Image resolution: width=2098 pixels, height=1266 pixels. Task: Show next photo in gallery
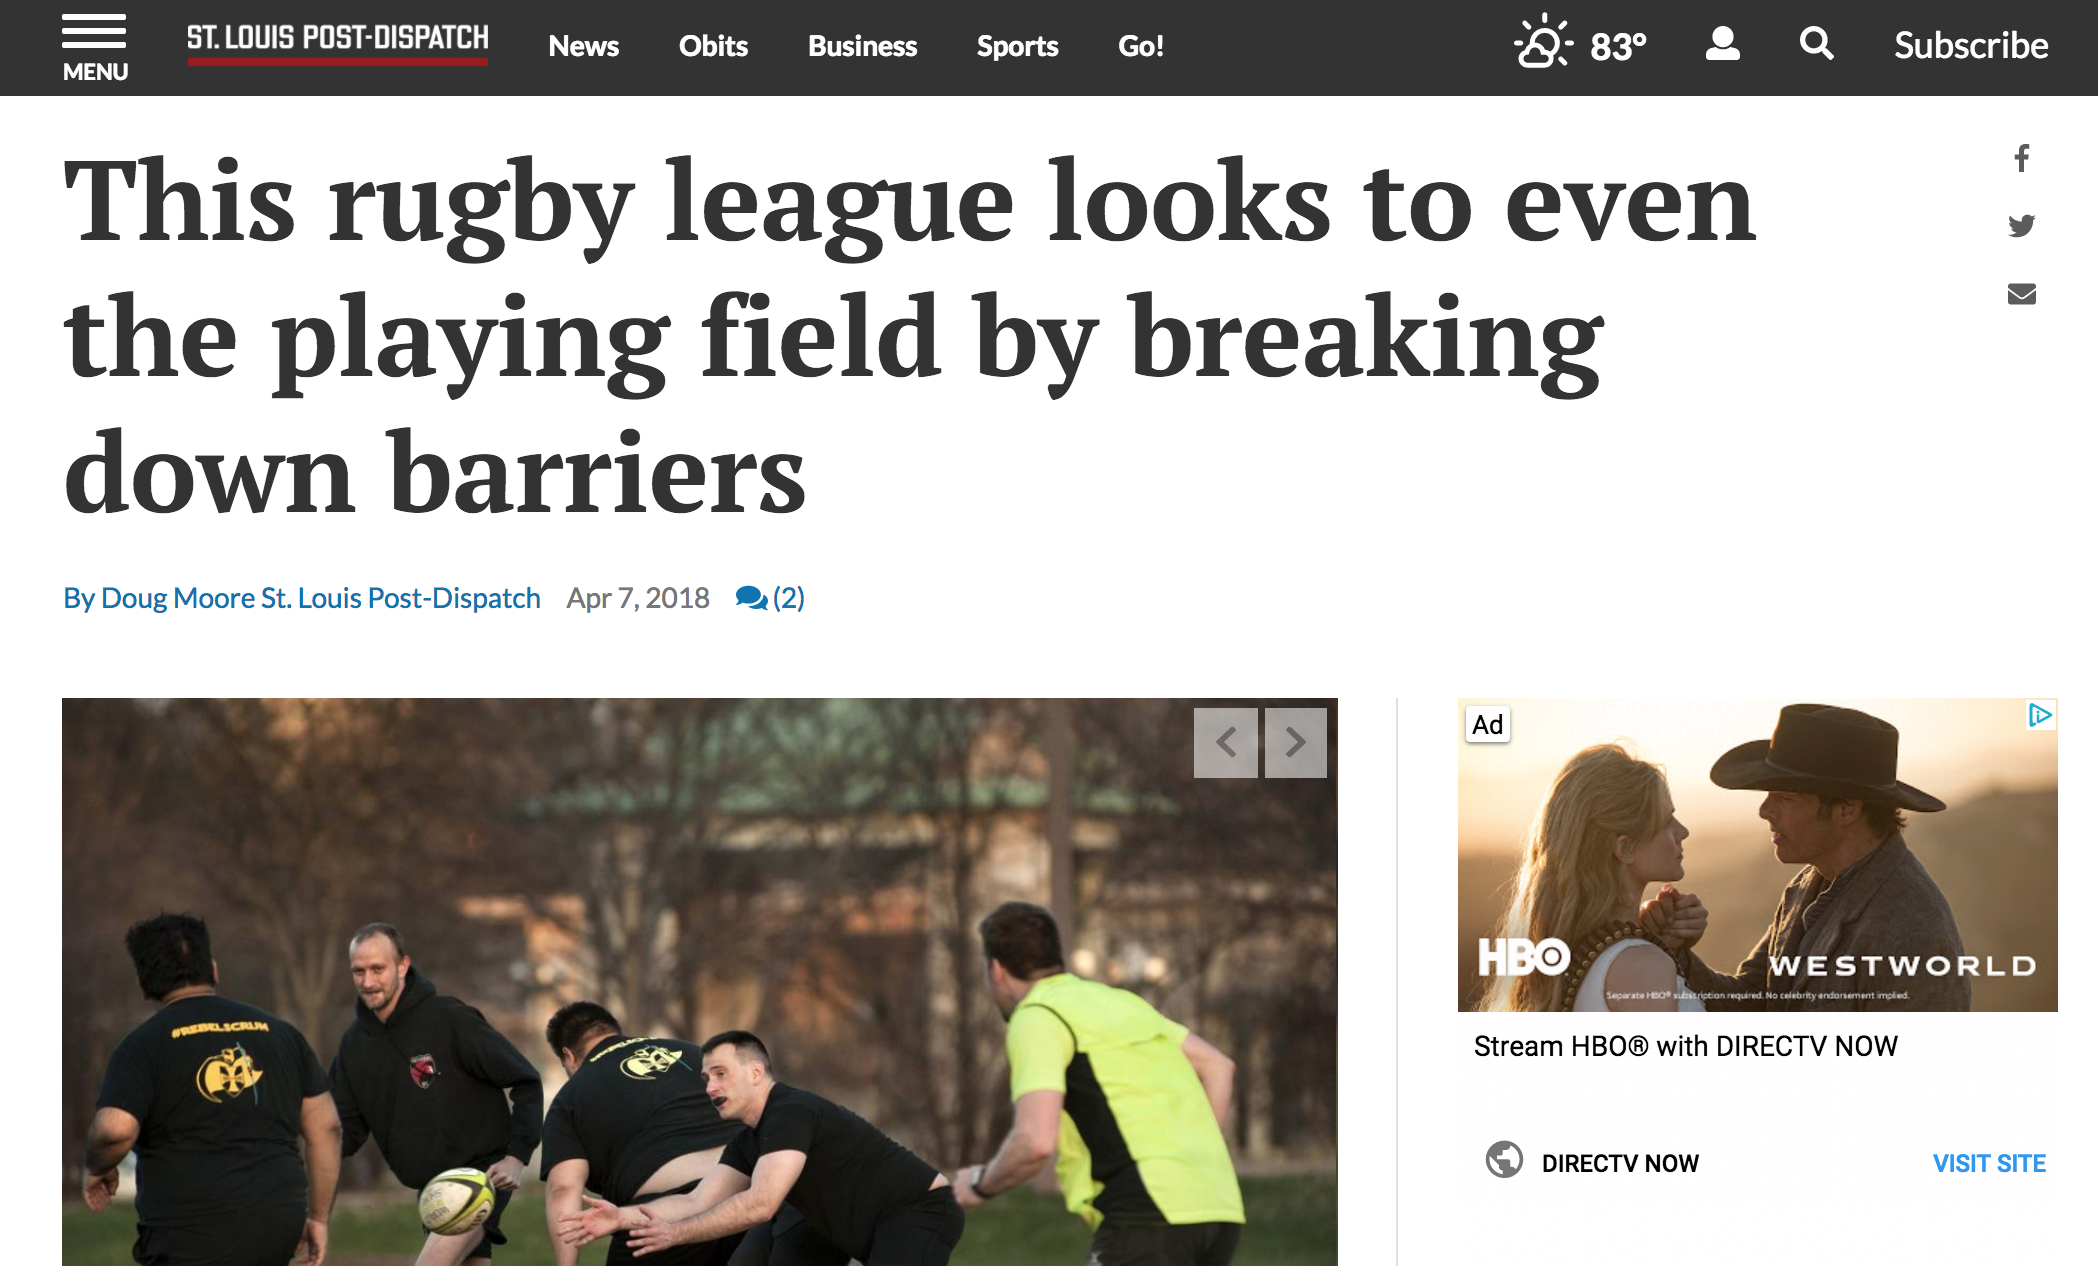coord(1296,743)
